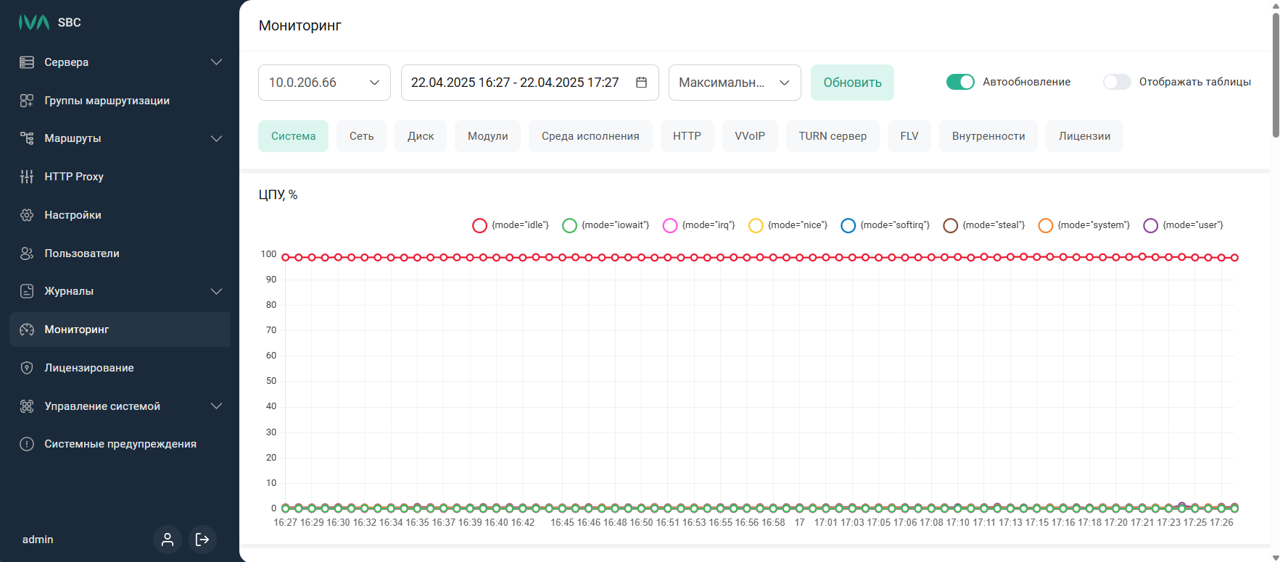Open the Диск metrics tab button

pyautogui.click(x=420, y=136)
